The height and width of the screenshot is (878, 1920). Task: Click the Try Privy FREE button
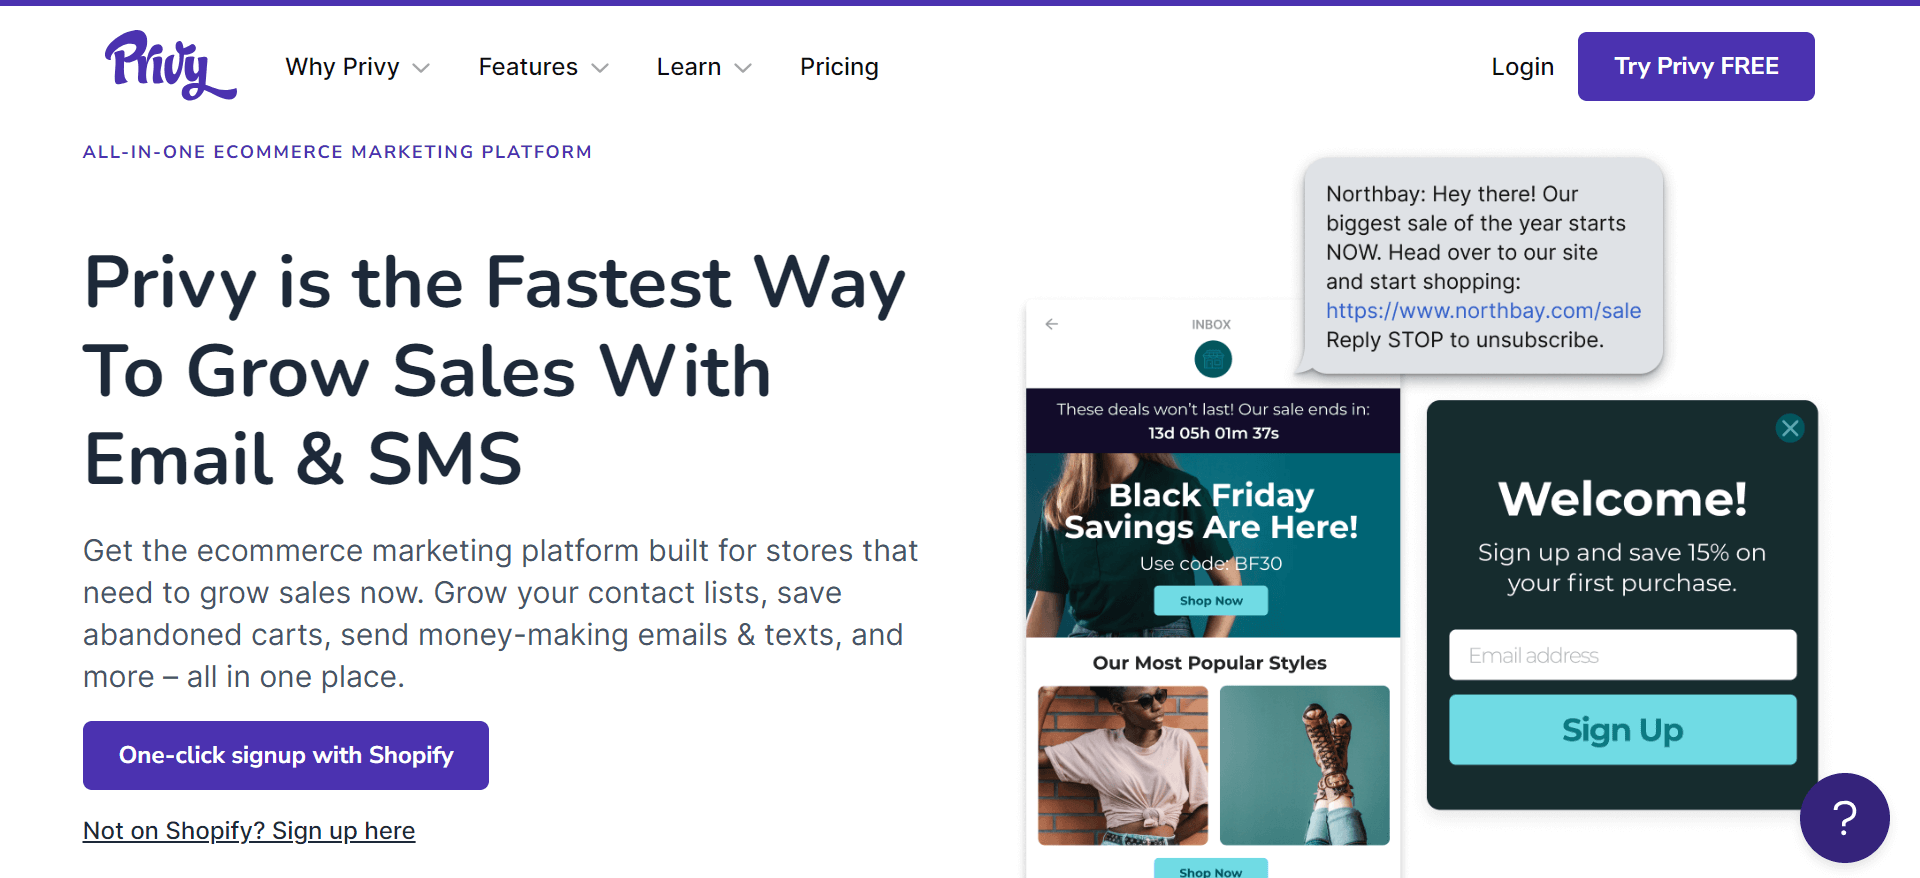[1696, 66]
